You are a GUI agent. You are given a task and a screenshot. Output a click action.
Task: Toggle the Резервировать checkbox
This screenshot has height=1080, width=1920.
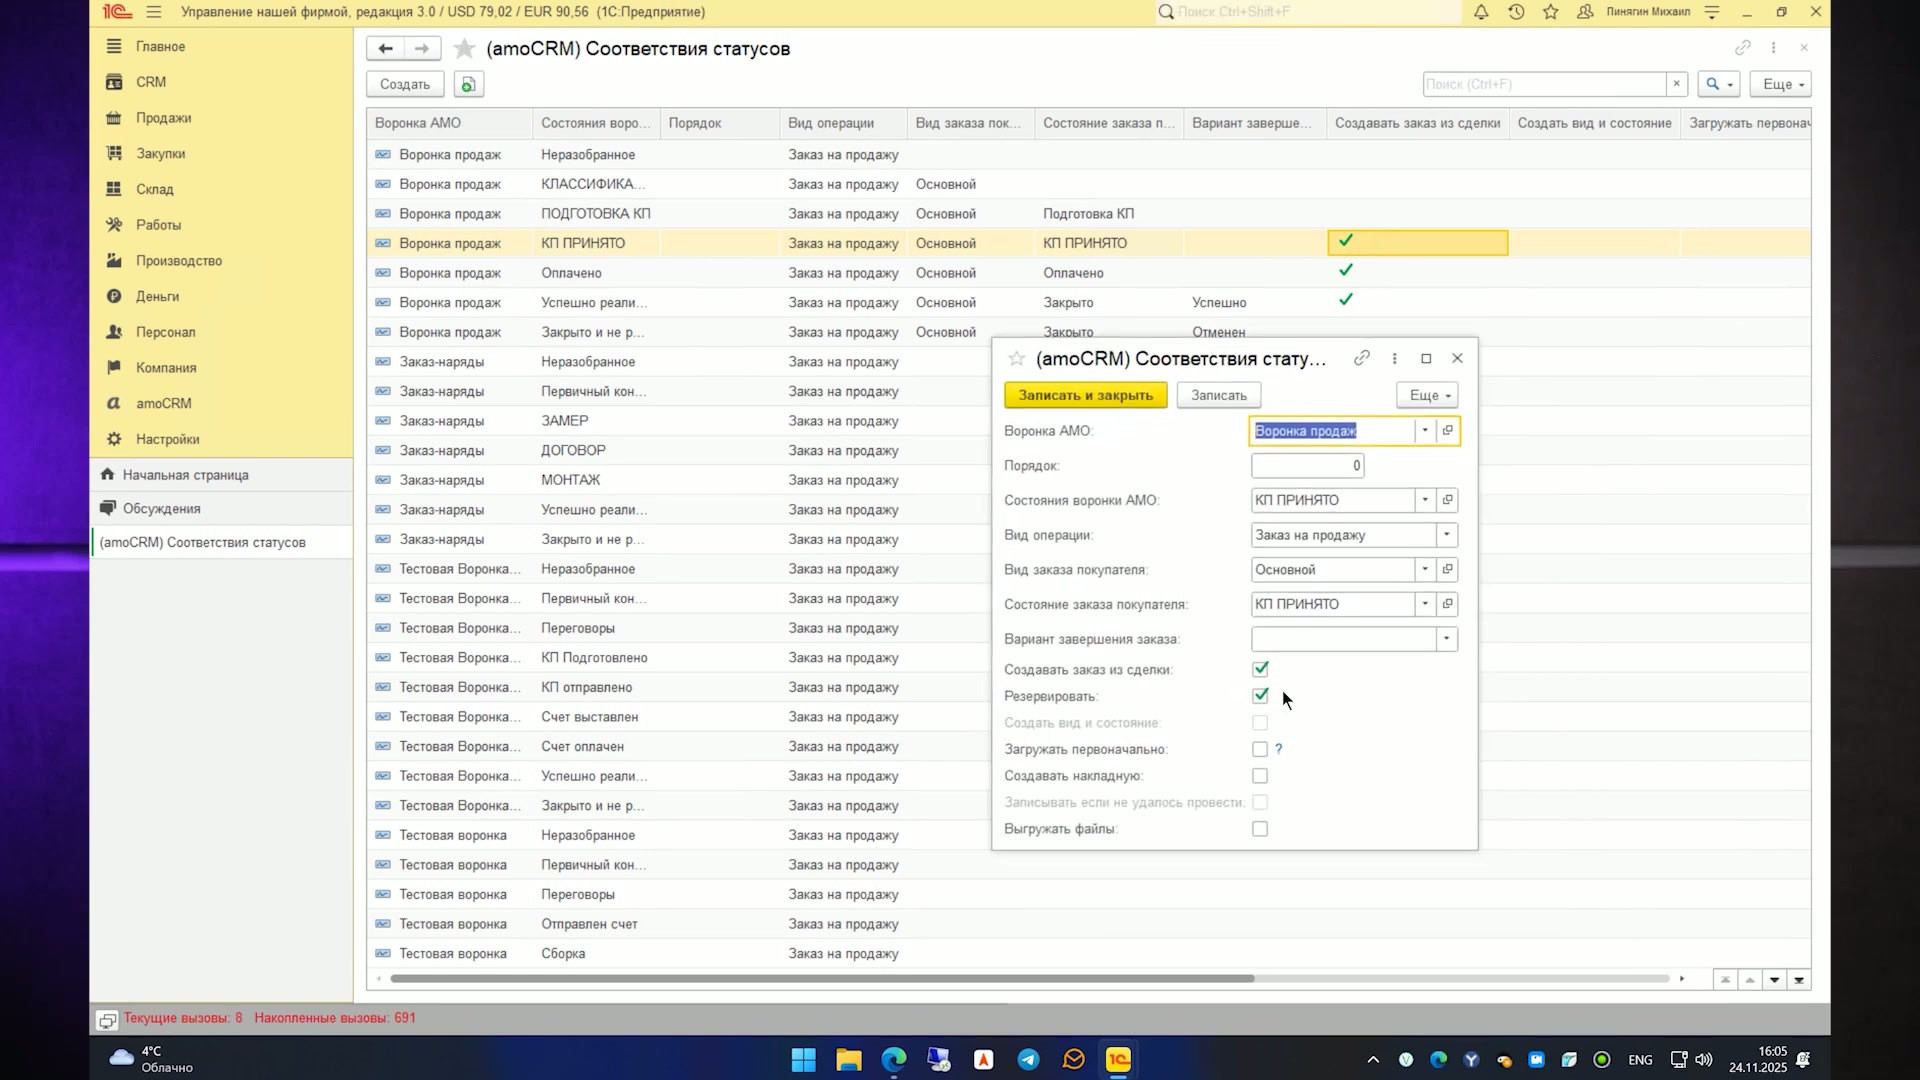coord(1260,696)
